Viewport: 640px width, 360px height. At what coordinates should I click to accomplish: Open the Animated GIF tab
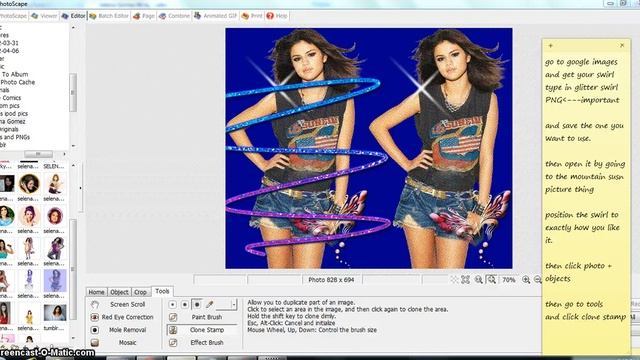tap(216, 16)
